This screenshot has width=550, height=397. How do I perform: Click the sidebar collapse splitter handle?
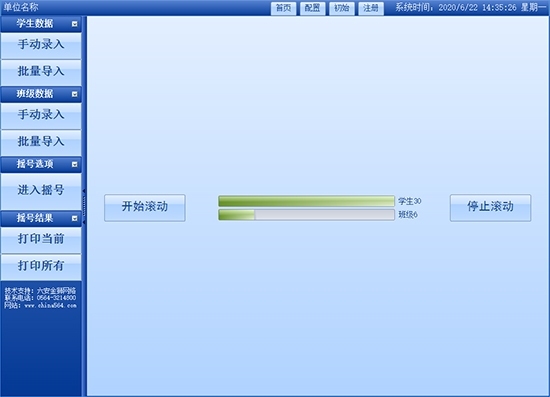coord(84,206)
